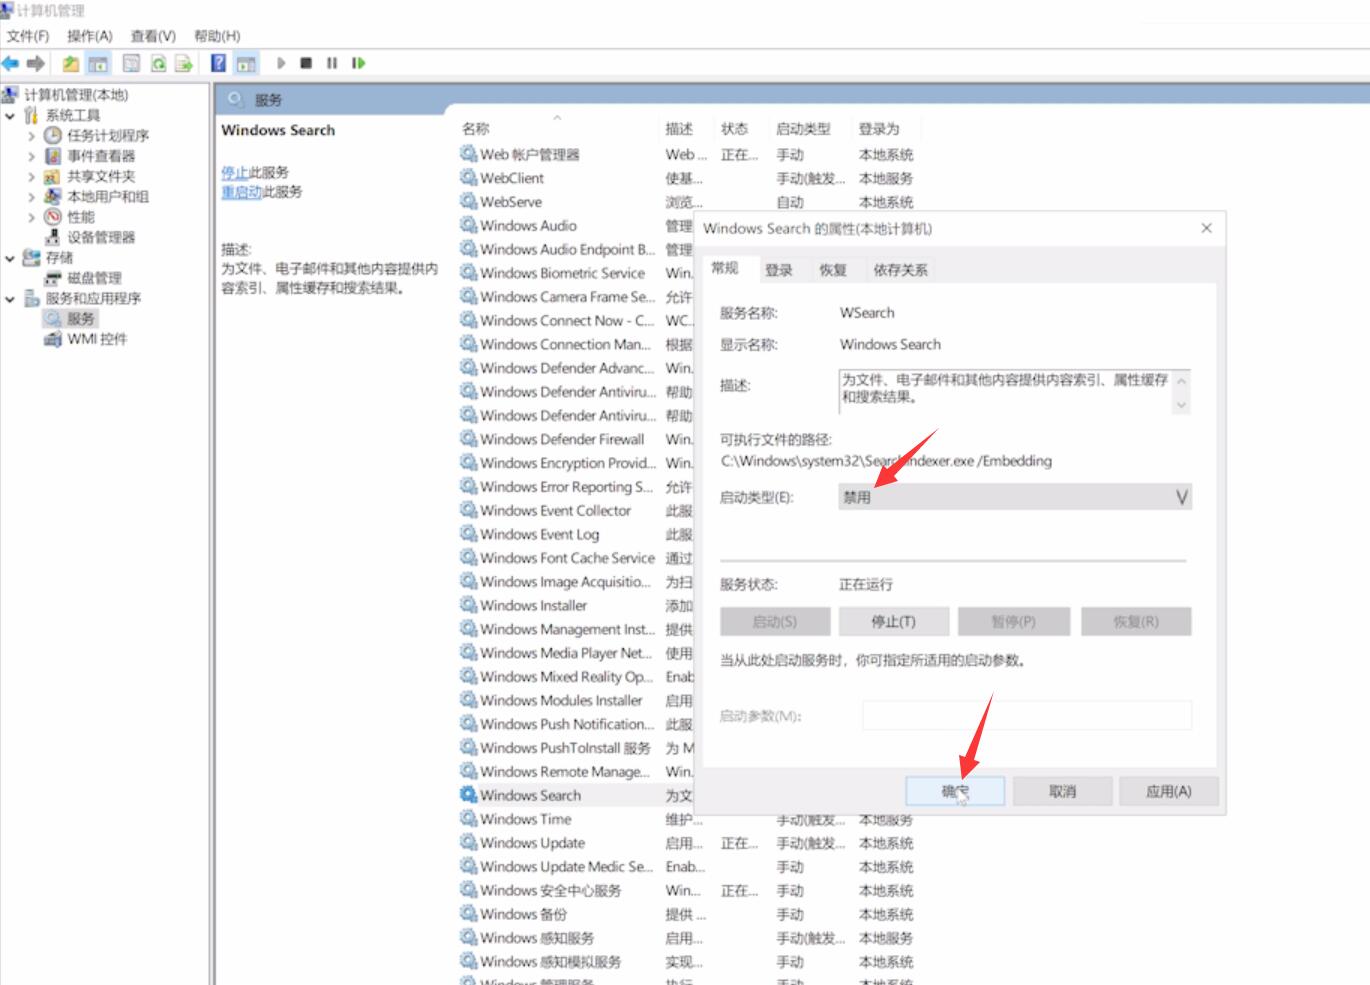Collapse the 存储 tree node

pyautogui.click(x=10, y=258)
